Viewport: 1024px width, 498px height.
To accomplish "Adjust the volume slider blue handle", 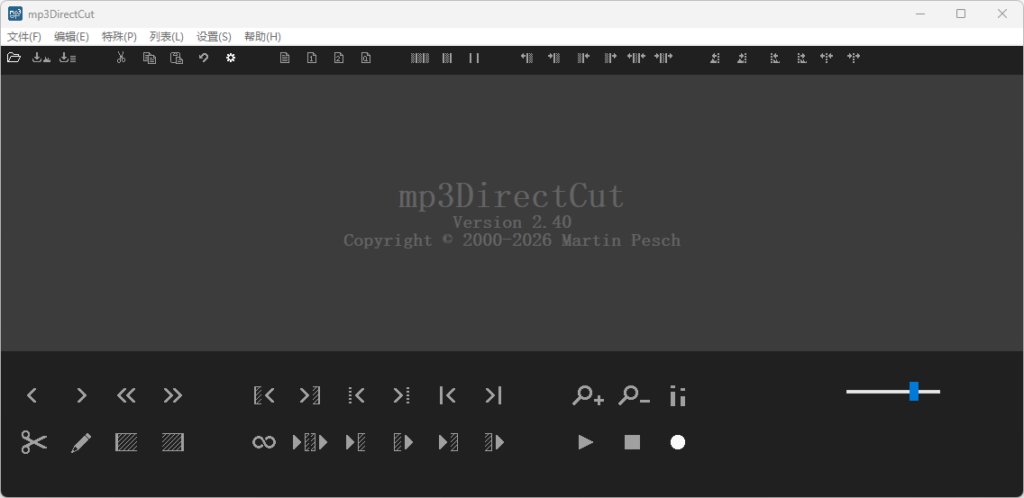I will (914, 392).
